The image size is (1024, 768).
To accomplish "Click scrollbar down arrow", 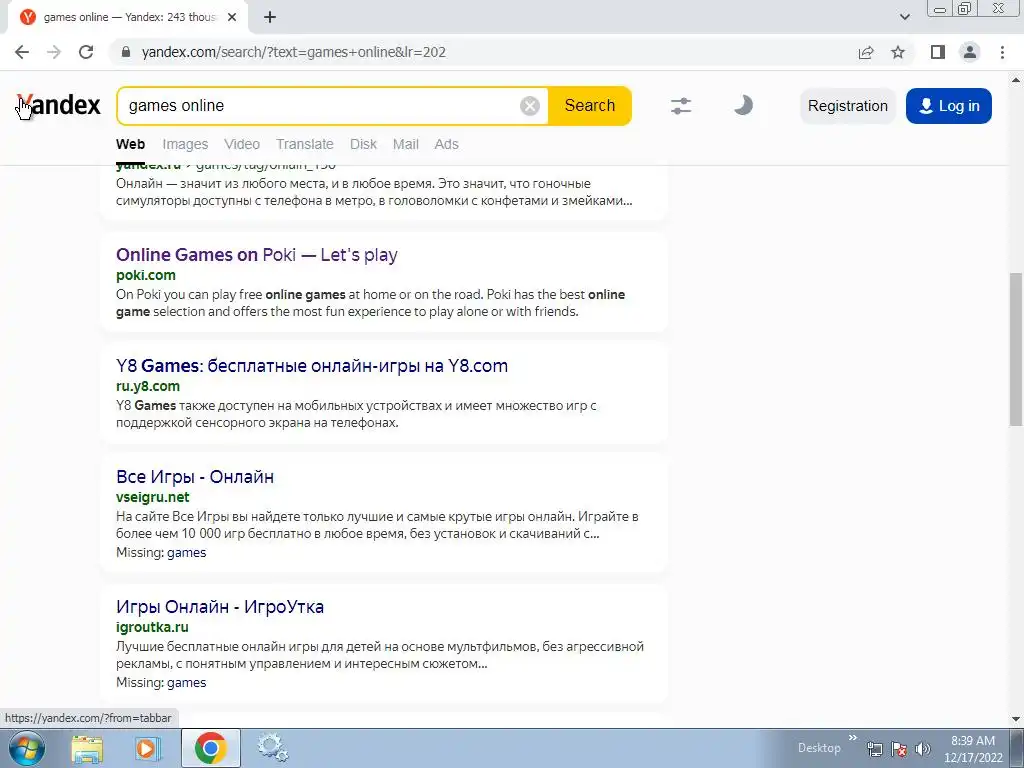I will [1016, 719].
